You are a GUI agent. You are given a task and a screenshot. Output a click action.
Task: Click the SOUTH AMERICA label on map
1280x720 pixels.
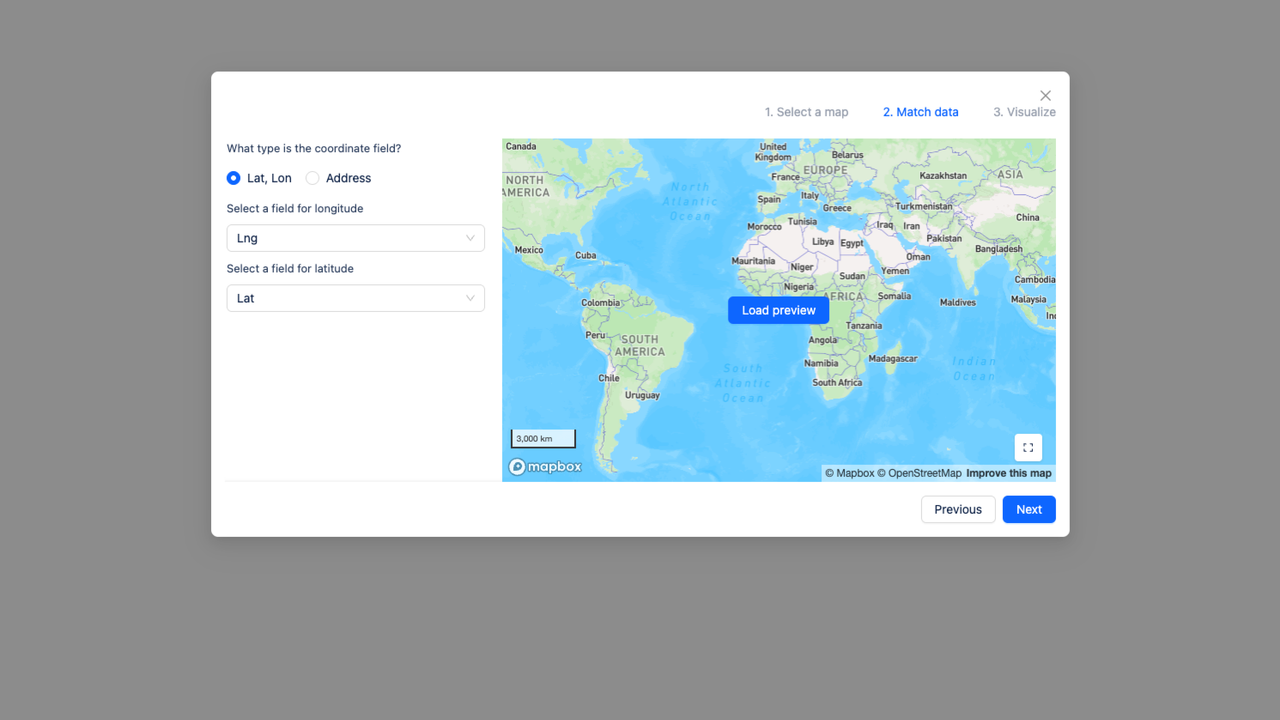(x=640, y=345)
